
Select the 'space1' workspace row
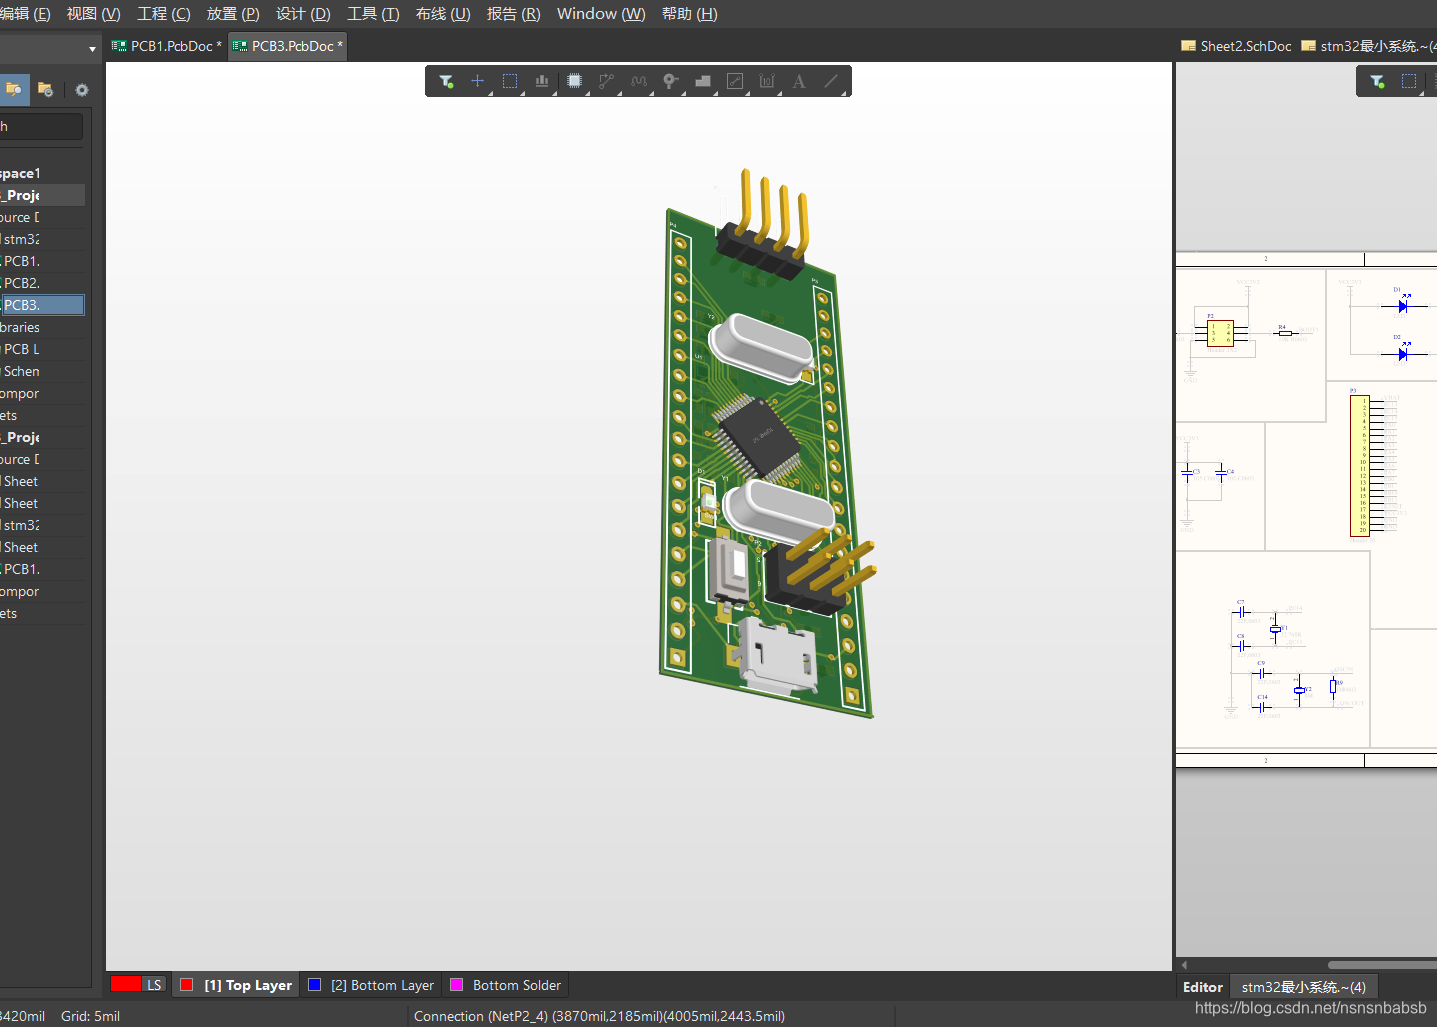[42, 173]
